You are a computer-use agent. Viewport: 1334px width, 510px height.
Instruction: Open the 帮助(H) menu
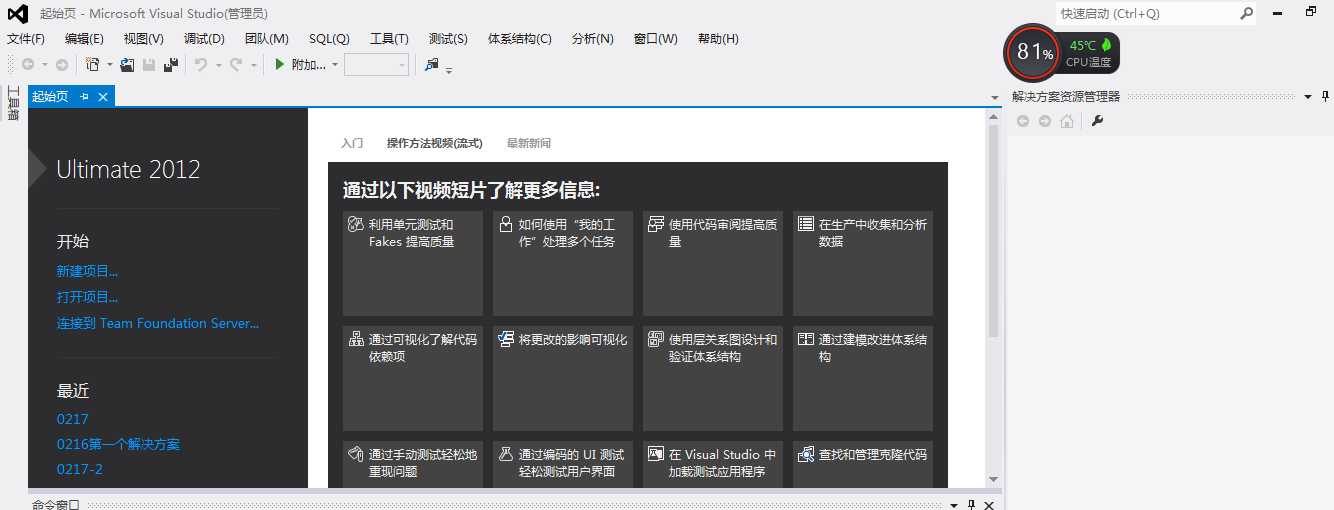(x=718, y=39)
